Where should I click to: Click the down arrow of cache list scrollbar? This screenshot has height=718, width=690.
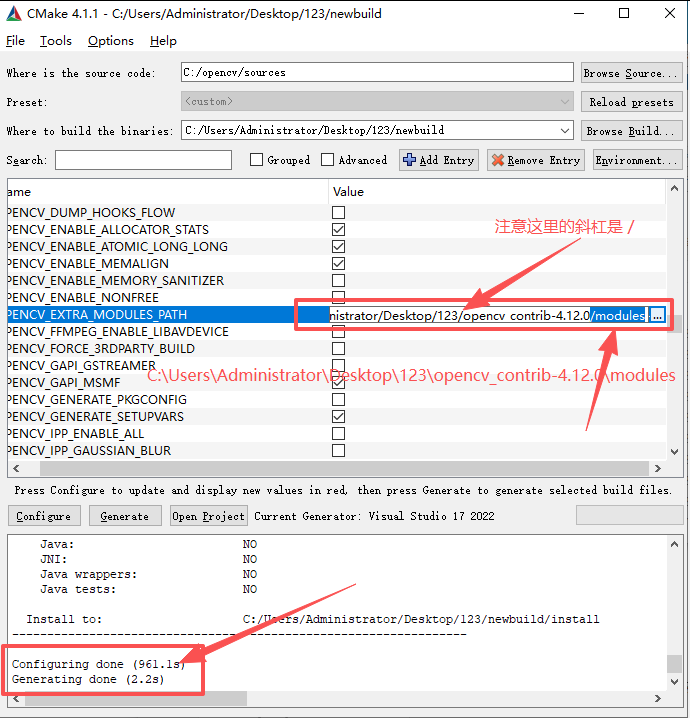point(674,451)
